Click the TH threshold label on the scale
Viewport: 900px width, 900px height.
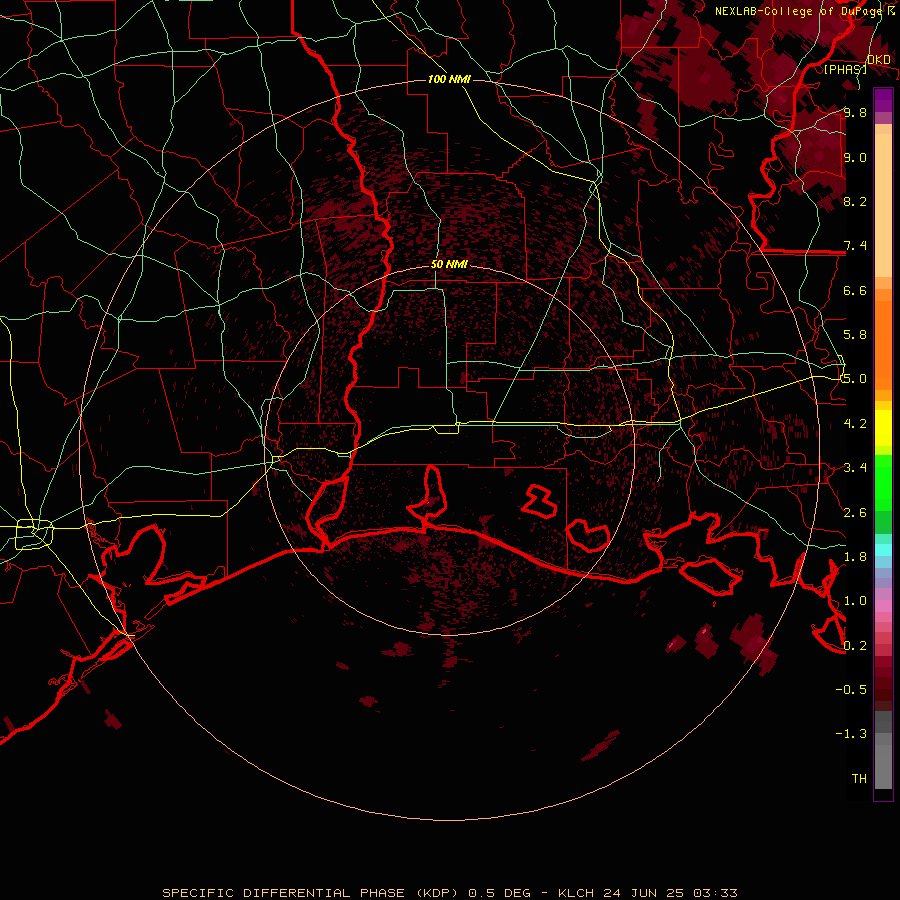[859, 779]
